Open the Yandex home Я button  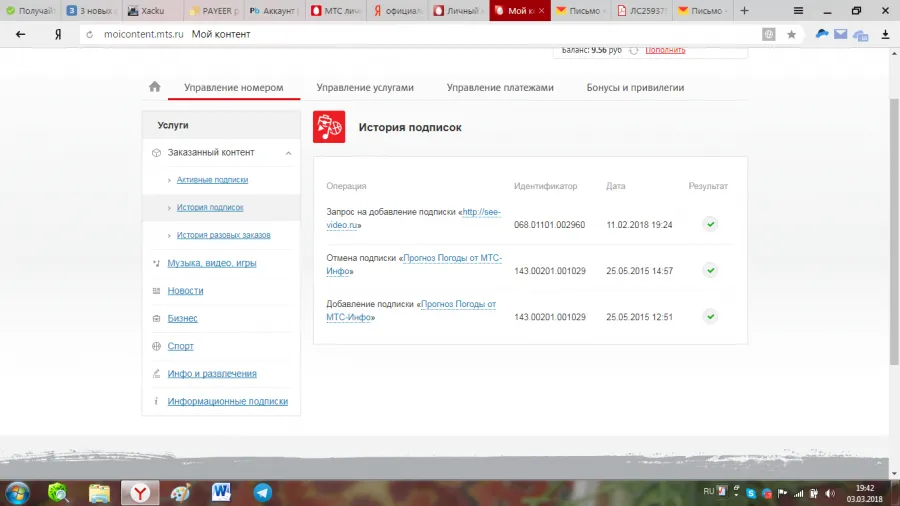tap(58, 34)
